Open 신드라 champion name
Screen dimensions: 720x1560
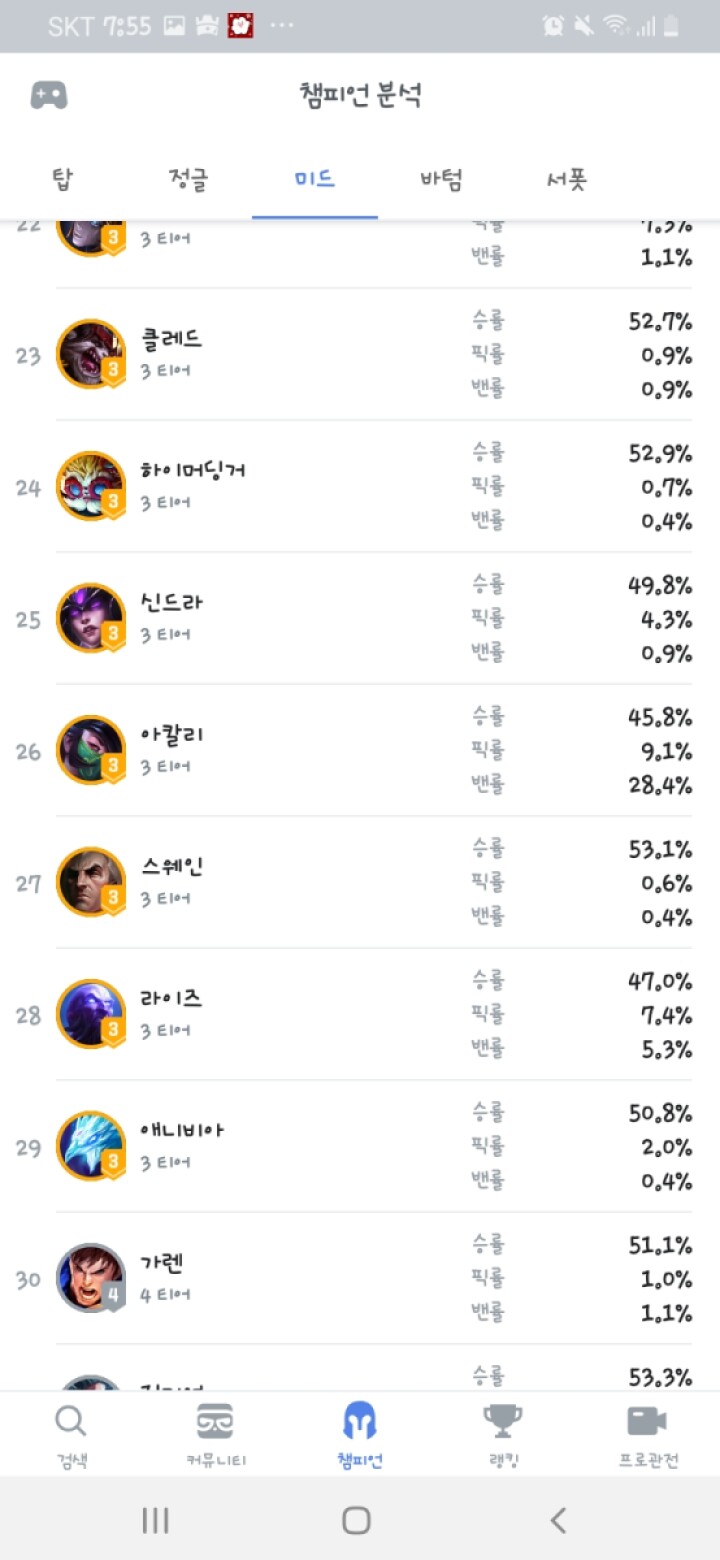pos(172,603)
